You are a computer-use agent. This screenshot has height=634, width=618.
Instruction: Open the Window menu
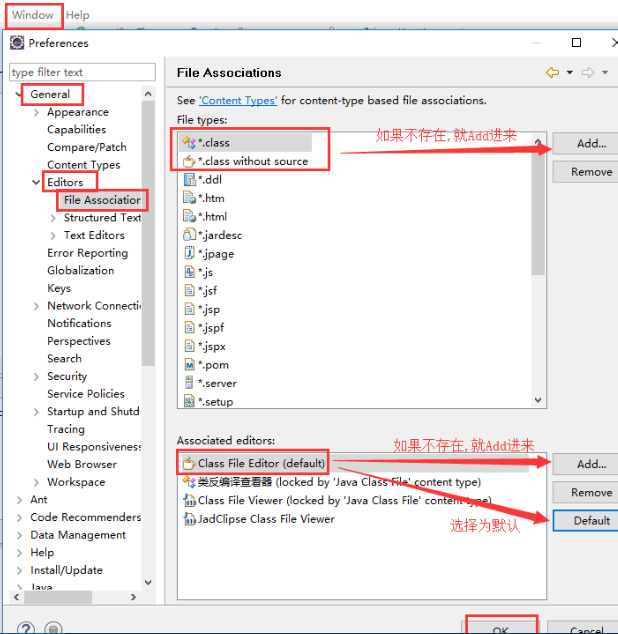[x=33, y=15]
